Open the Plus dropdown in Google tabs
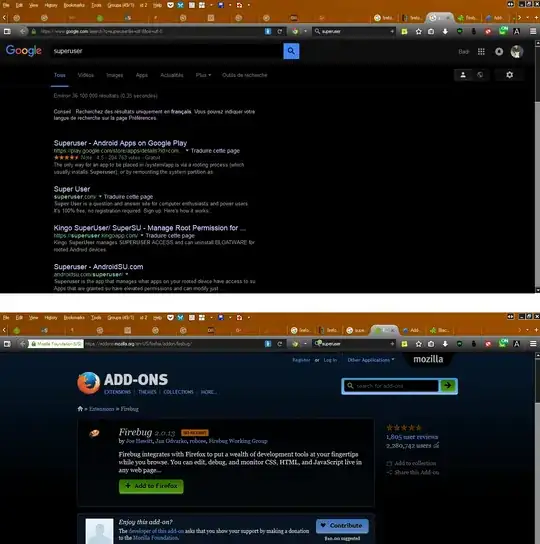540x544 pixels. pos(203,75)
